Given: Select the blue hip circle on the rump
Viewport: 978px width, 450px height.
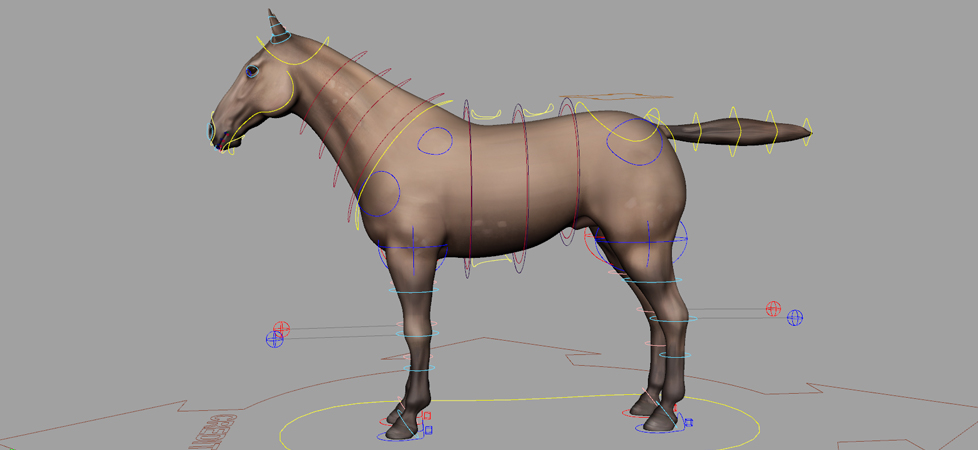Looking at the screenshot, I should coord(633,142).
